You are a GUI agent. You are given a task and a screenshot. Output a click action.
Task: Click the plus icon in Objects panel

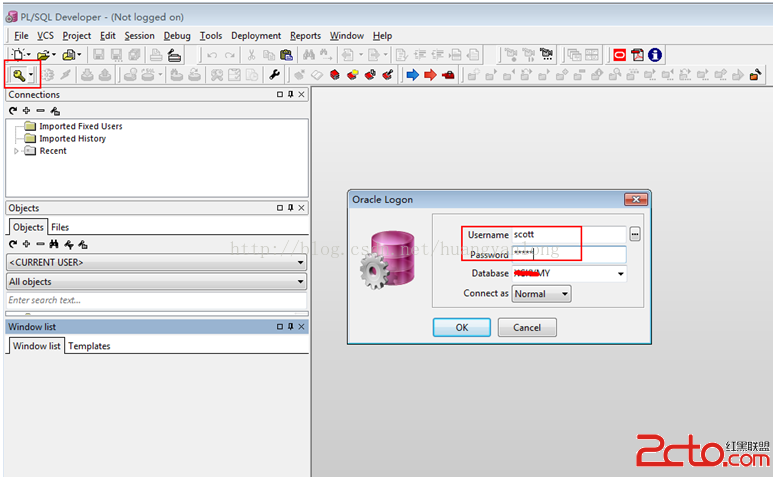pos(26,244)
